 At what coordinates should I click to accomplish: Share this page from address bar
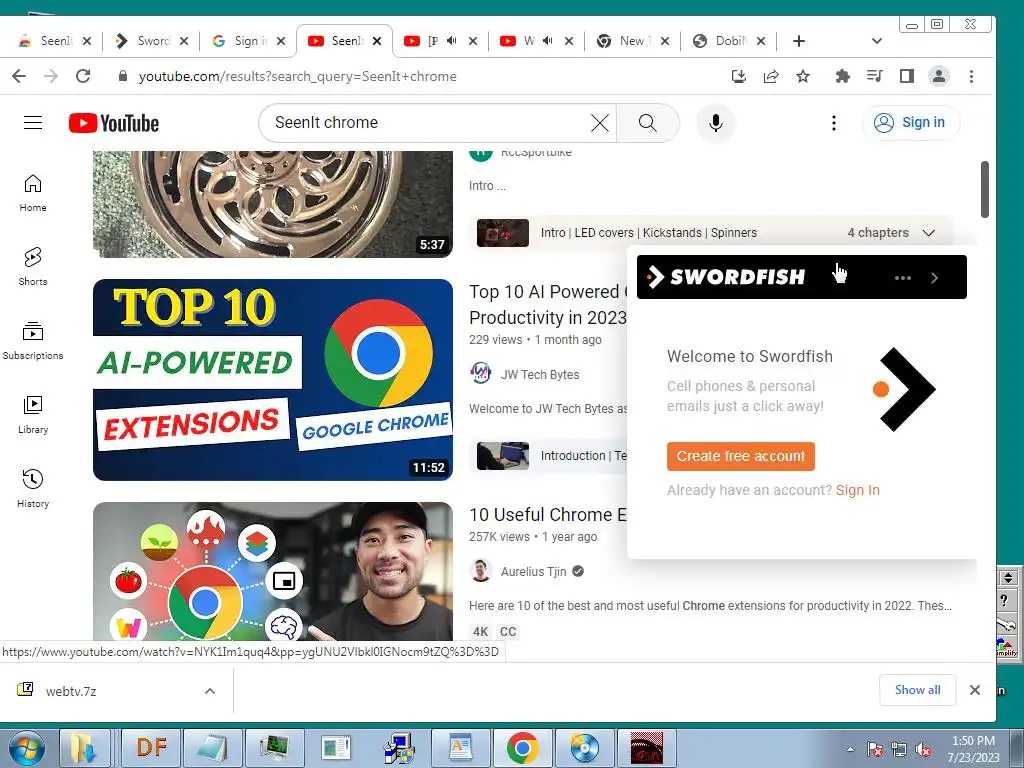click(771, 76)
